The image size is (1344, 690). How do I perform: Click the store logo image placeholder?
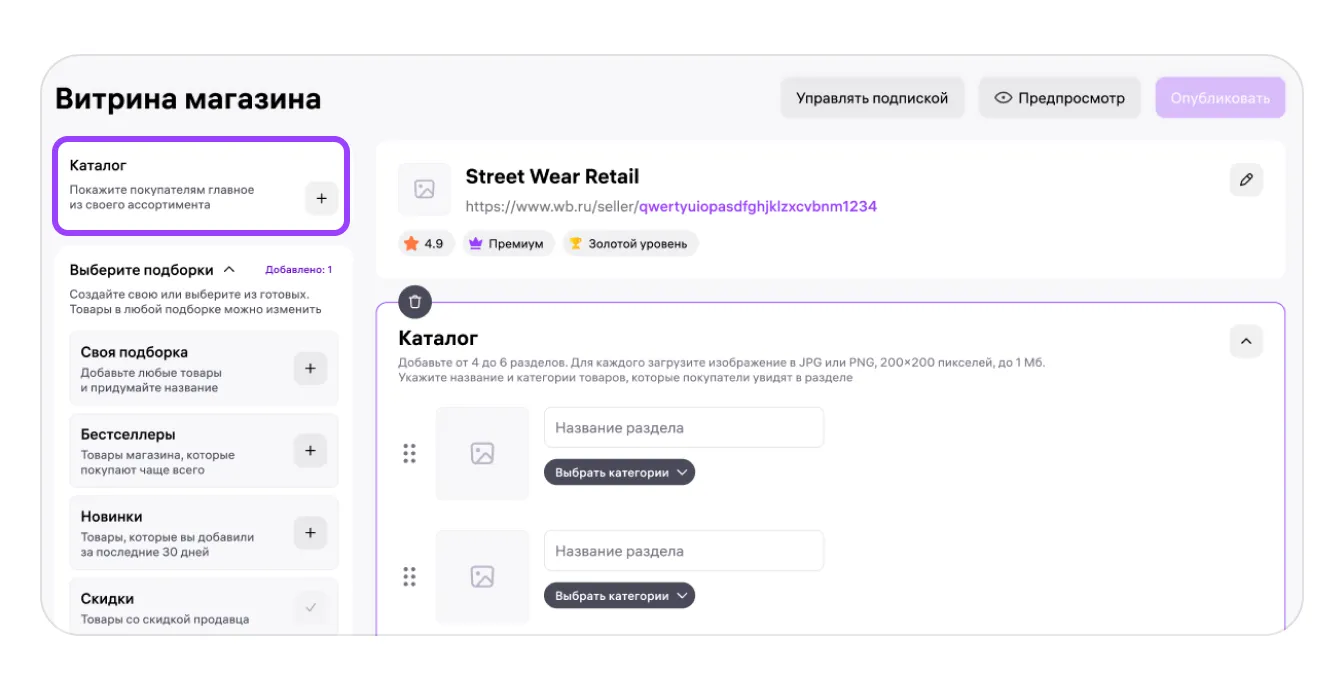tap(424, 189)
